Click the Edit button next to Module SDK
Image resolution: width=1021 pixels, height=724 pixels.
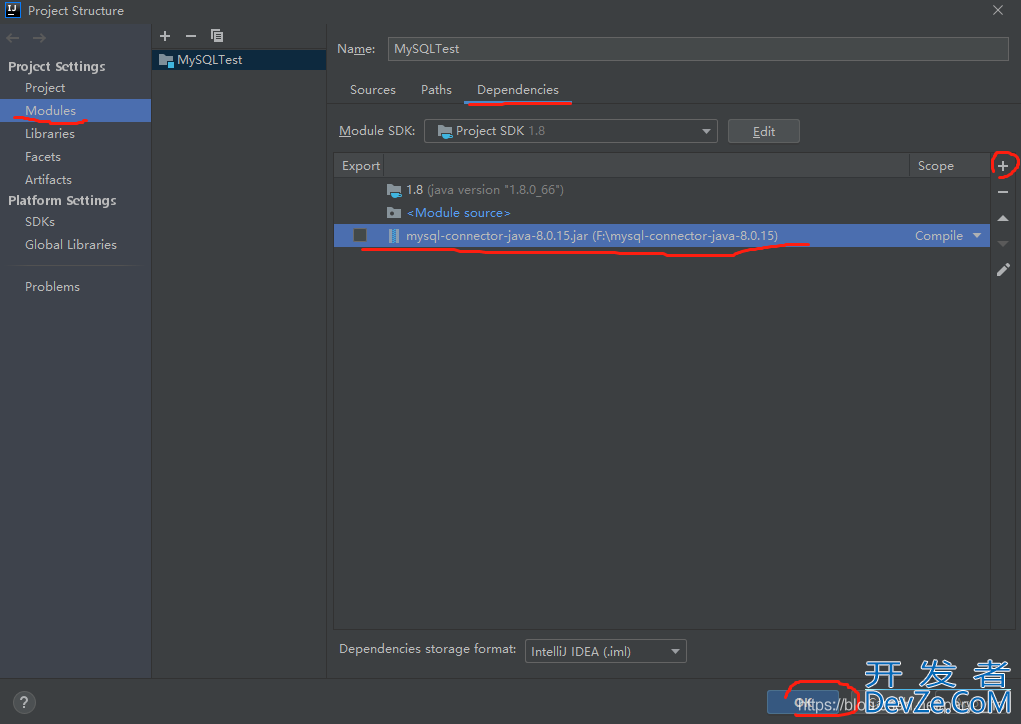[764, 132]
